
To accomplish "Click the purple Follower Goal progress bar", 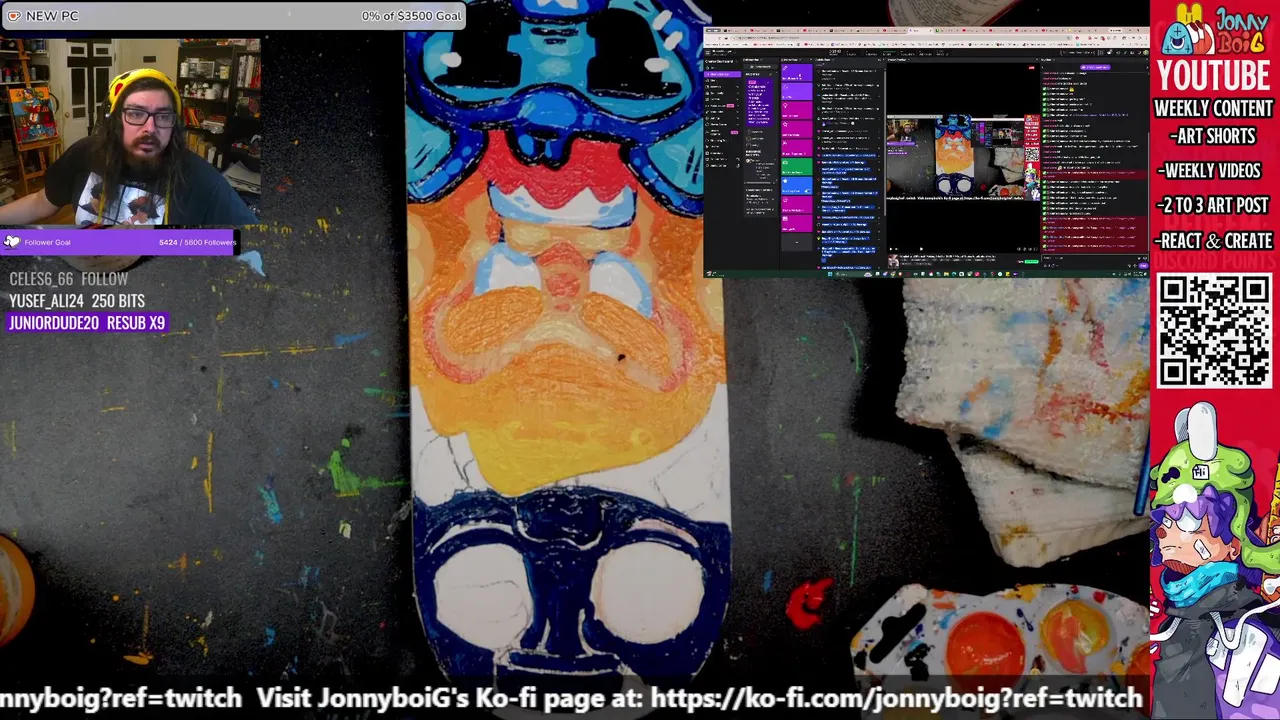I will [x=120, y=242].
